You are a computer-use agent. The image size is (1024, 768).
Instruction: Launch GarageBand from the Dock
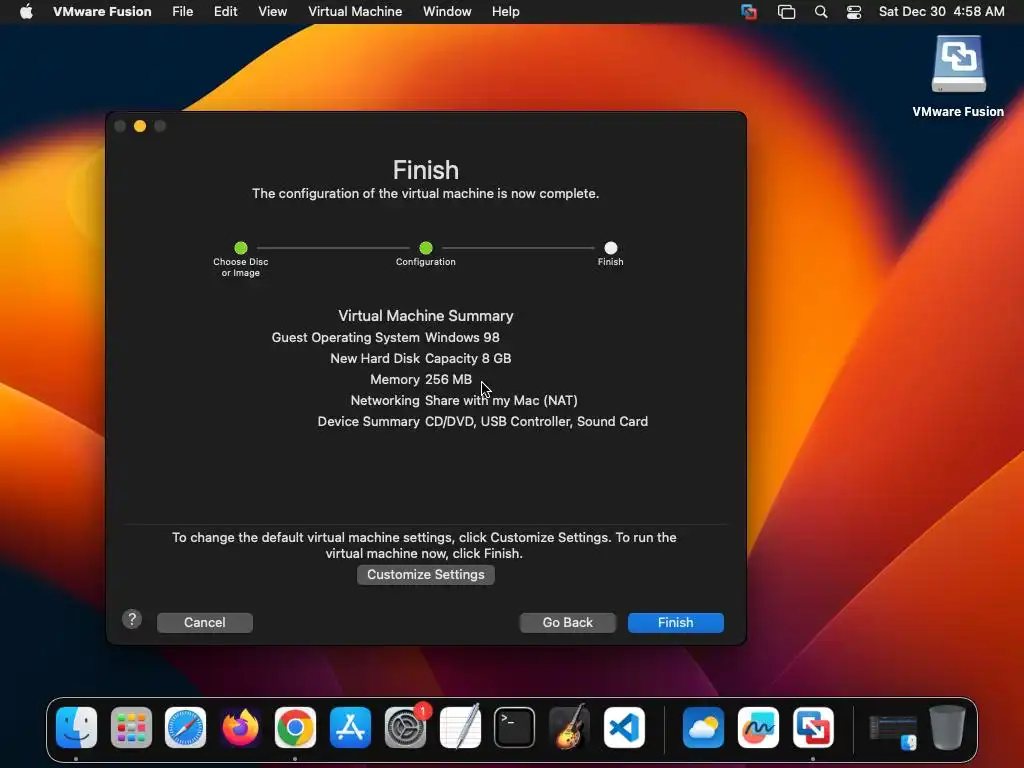(569, 727)
